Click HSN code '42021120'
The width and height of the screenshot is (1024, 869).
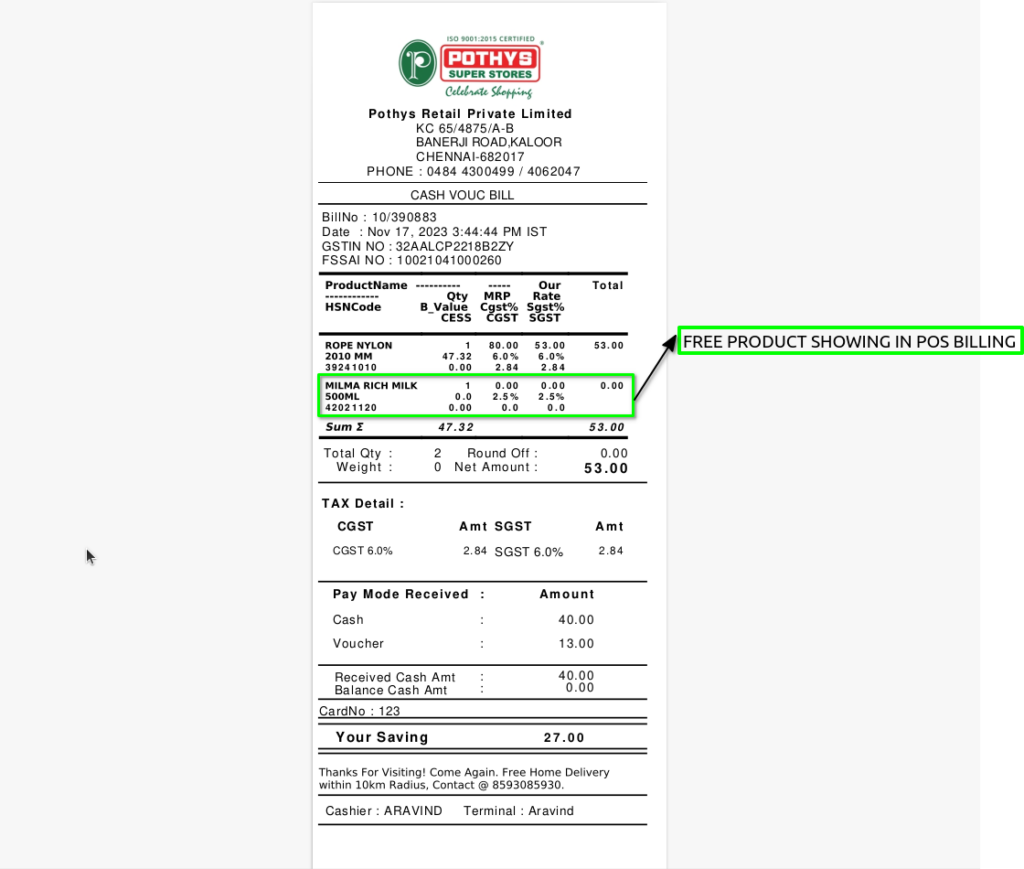(x=351, y=408)
